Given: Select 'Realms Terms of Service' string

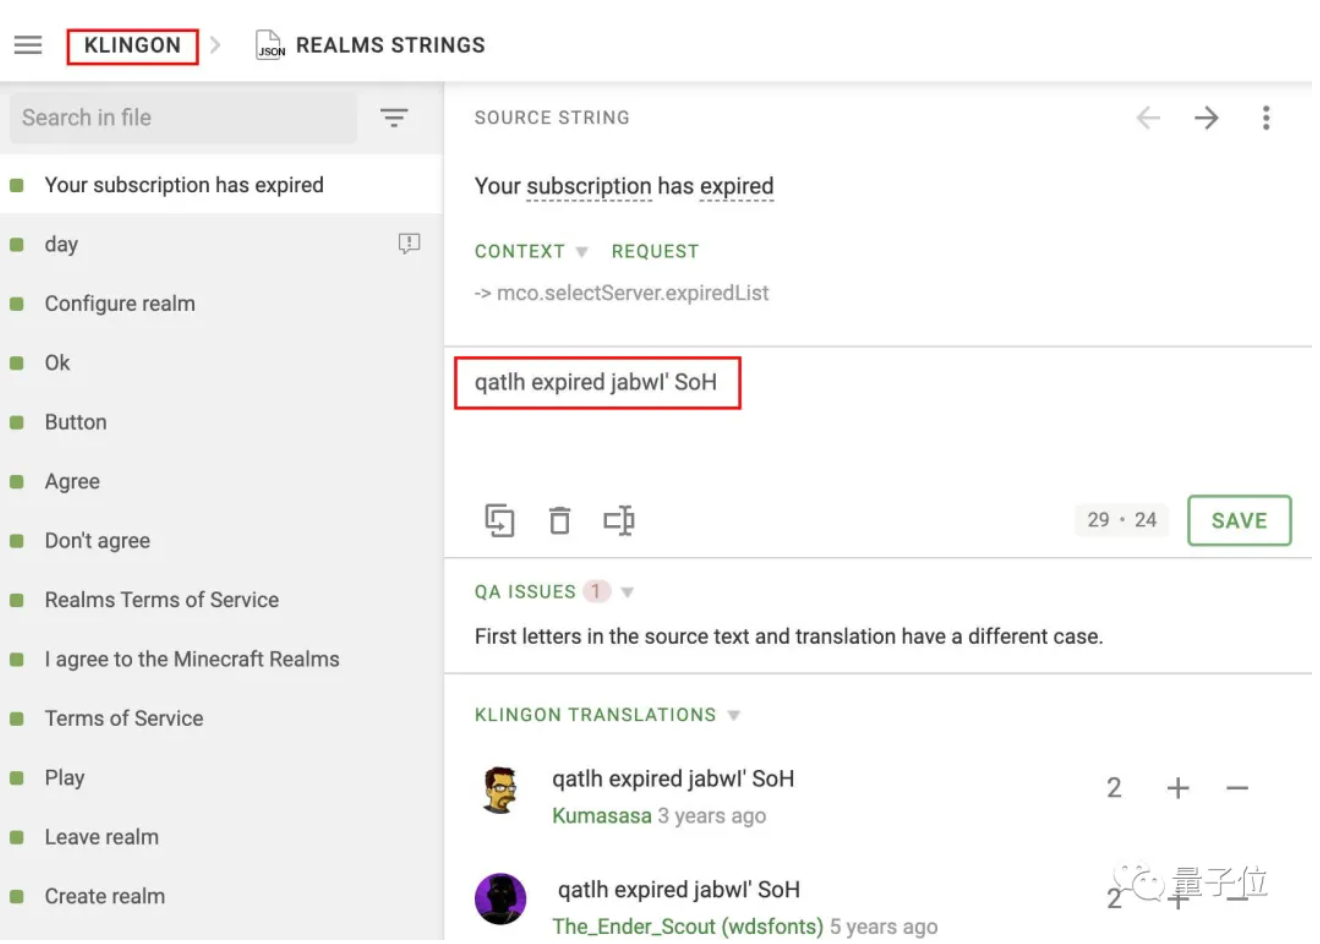Looking at the screenshot, I should click(221, 600).
